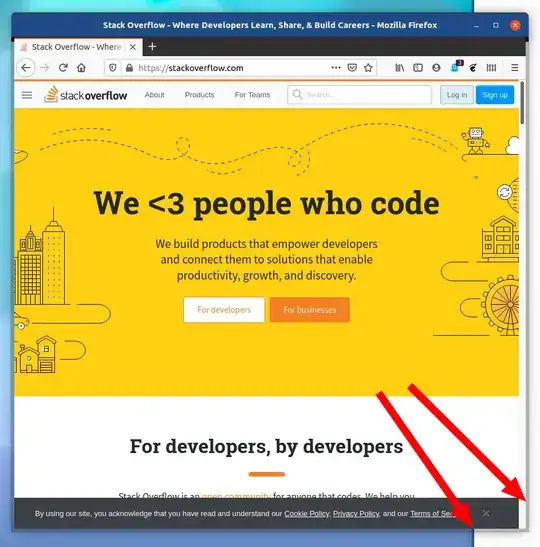Go to the Firefox home page icon
This screenshot has height=547, width=540.
click(81, 68)
